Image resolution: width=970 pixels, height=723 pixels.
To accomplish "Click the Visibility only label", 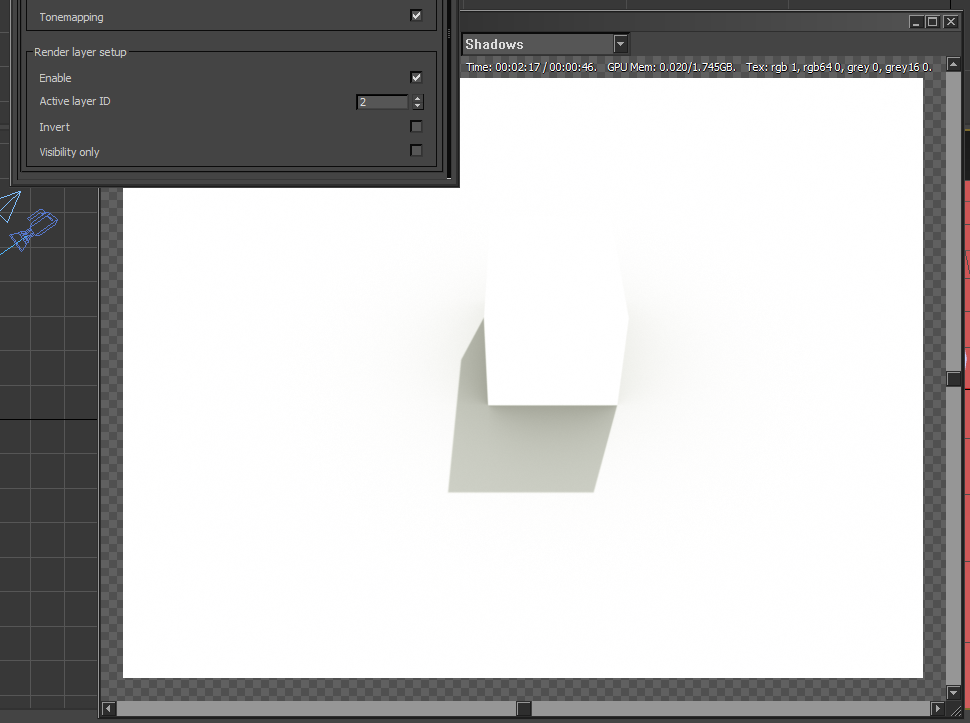I will pyautogui.click(x=69, y=152).
